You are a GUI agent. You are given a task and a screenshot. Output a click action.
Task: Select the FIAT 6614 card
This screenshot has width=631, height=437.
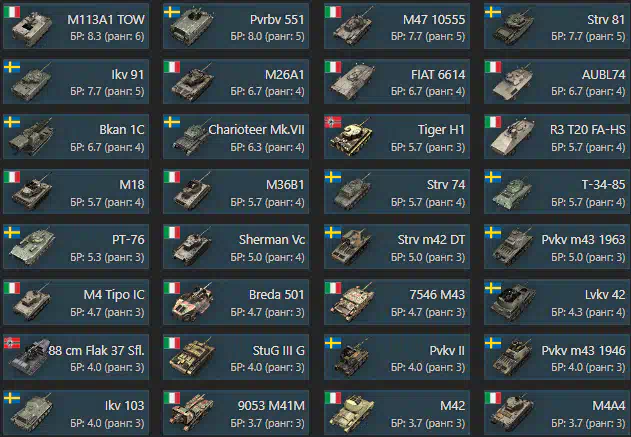tap(397, 81)
